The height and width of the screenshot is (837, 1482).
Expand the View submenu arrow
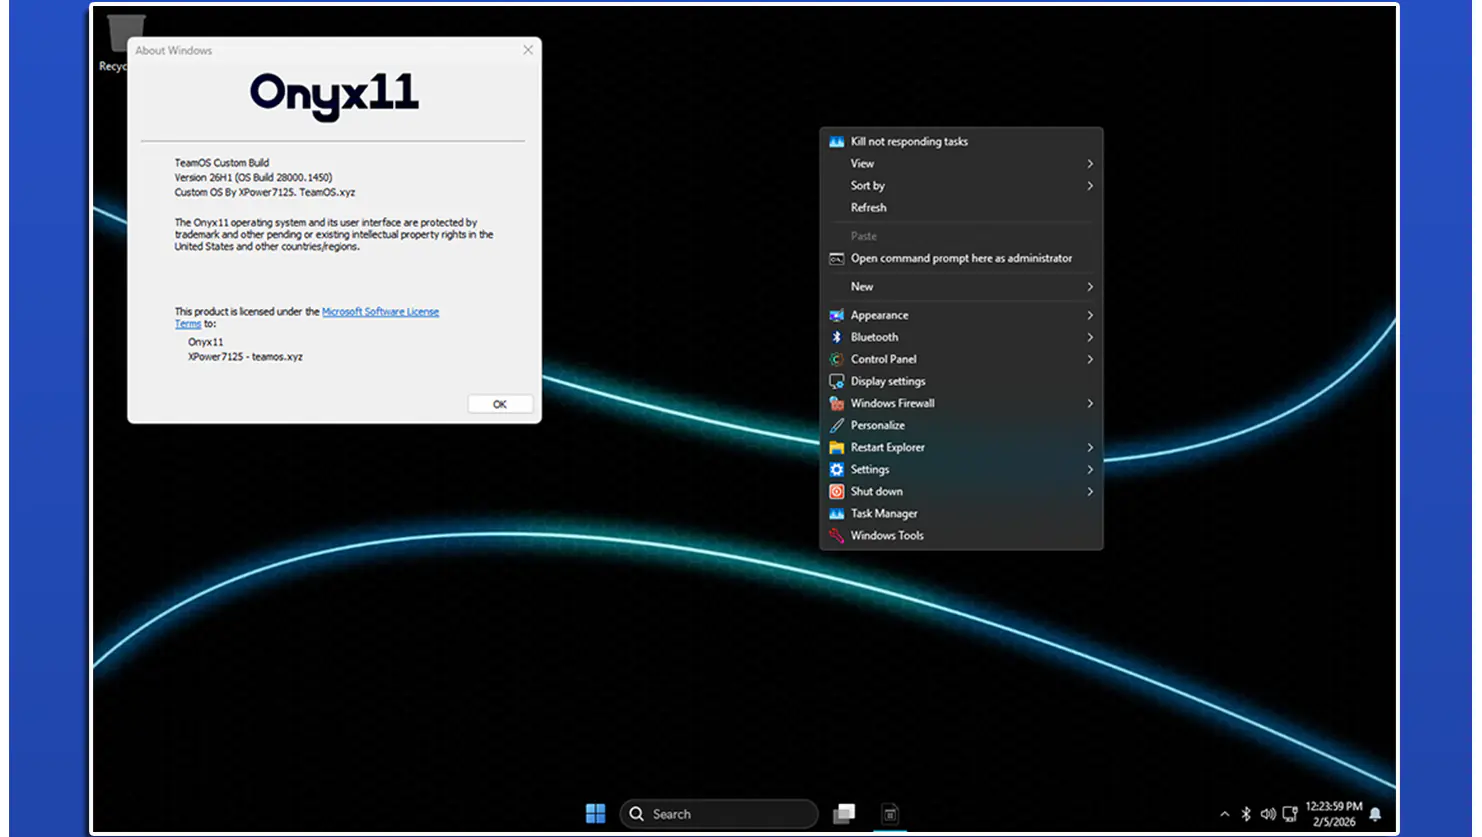tap(1090, 164)
